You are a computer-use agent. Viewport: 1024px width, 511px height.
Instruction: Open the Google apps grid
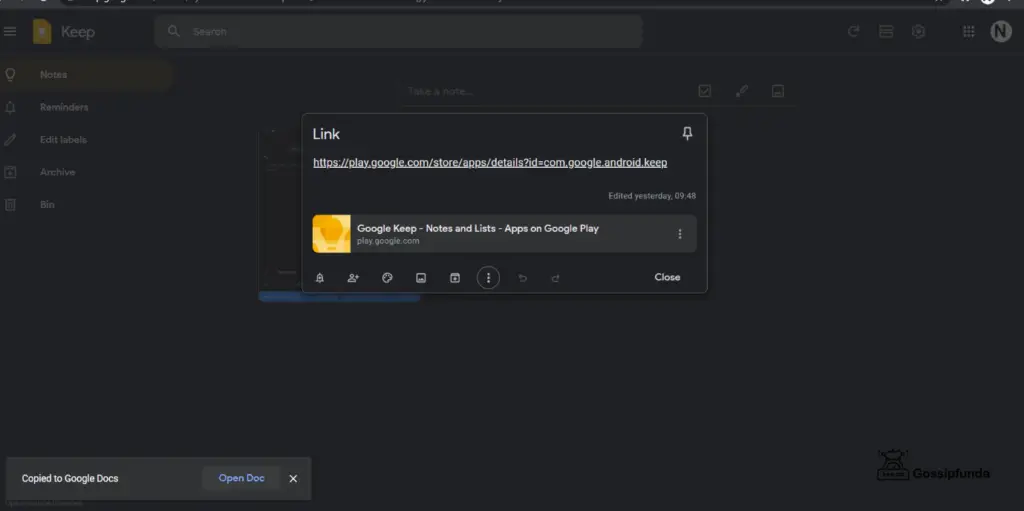[969, 31]
